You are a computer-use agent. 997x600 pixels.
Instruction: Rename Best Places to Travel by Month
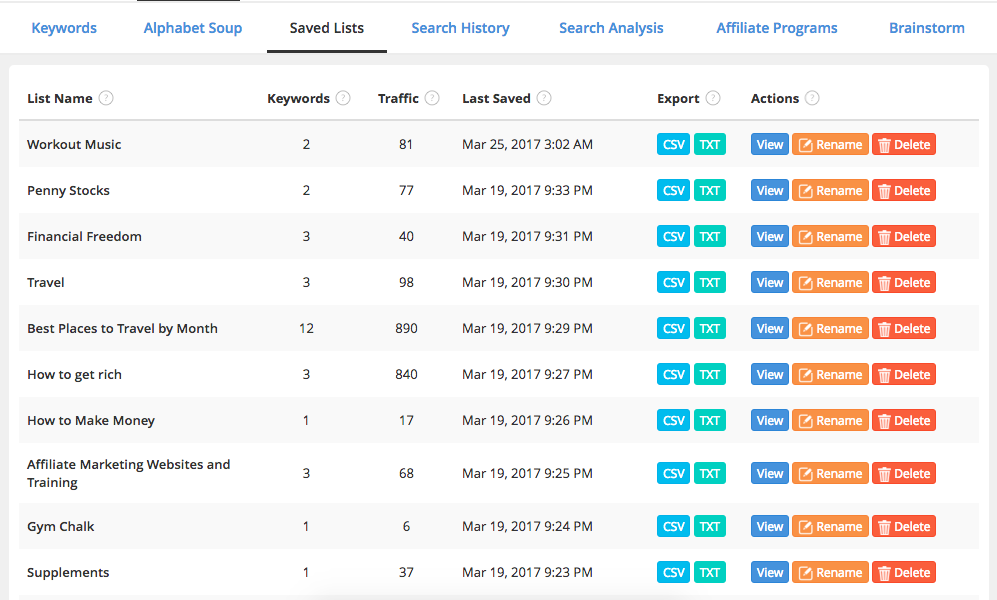830,328
